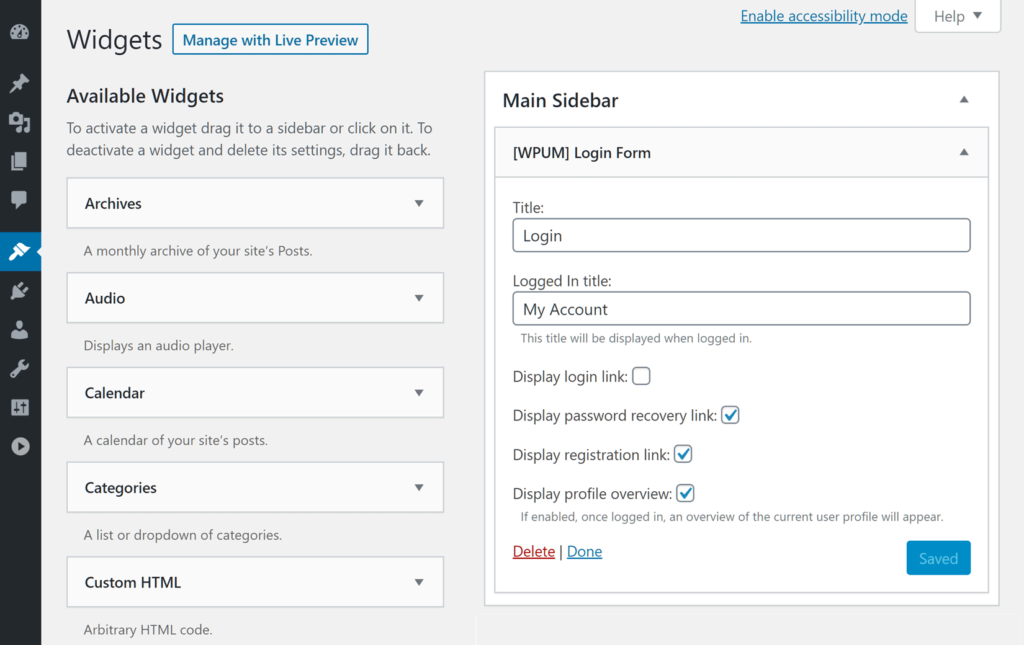Click the Delete link in the widget
The image size is (1024, 645).
pos(533,551)
